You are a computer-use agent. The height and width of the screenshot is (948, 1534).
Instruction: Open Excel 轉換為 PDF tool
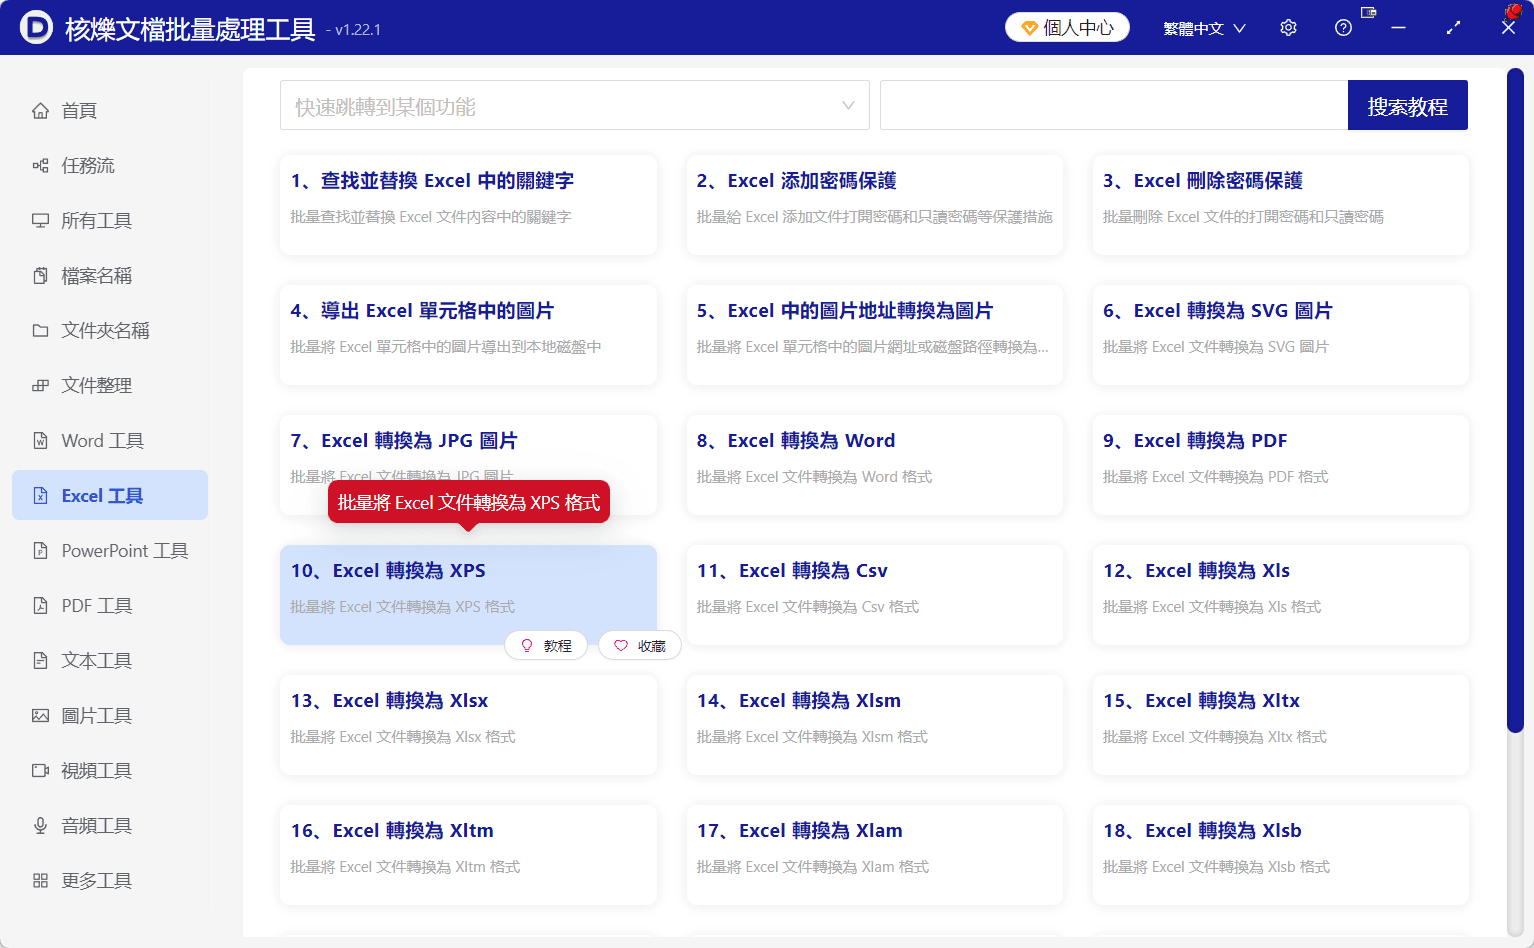[x=1280, y=465]
